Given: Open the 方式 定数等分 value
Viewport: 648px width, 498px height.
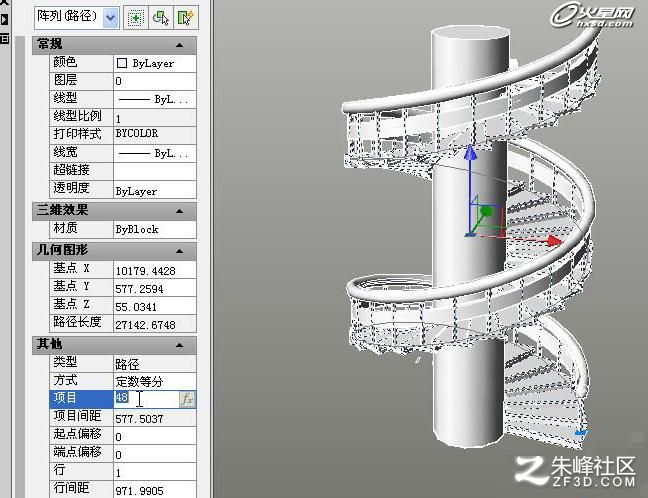Looking at the screenshot, I should [x=155, y=381].
